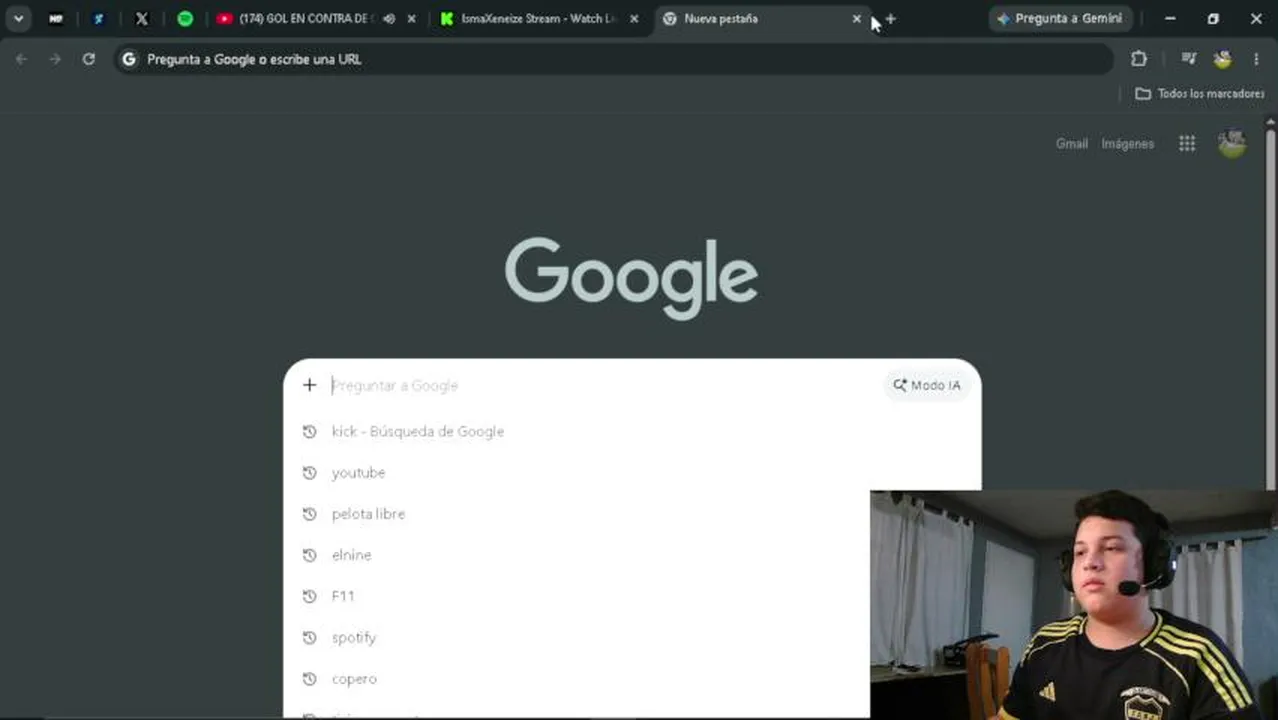This screenshot has width=1278, height=720.
Task: Click the Pregunta a Gemini button
Action: 1060,18
